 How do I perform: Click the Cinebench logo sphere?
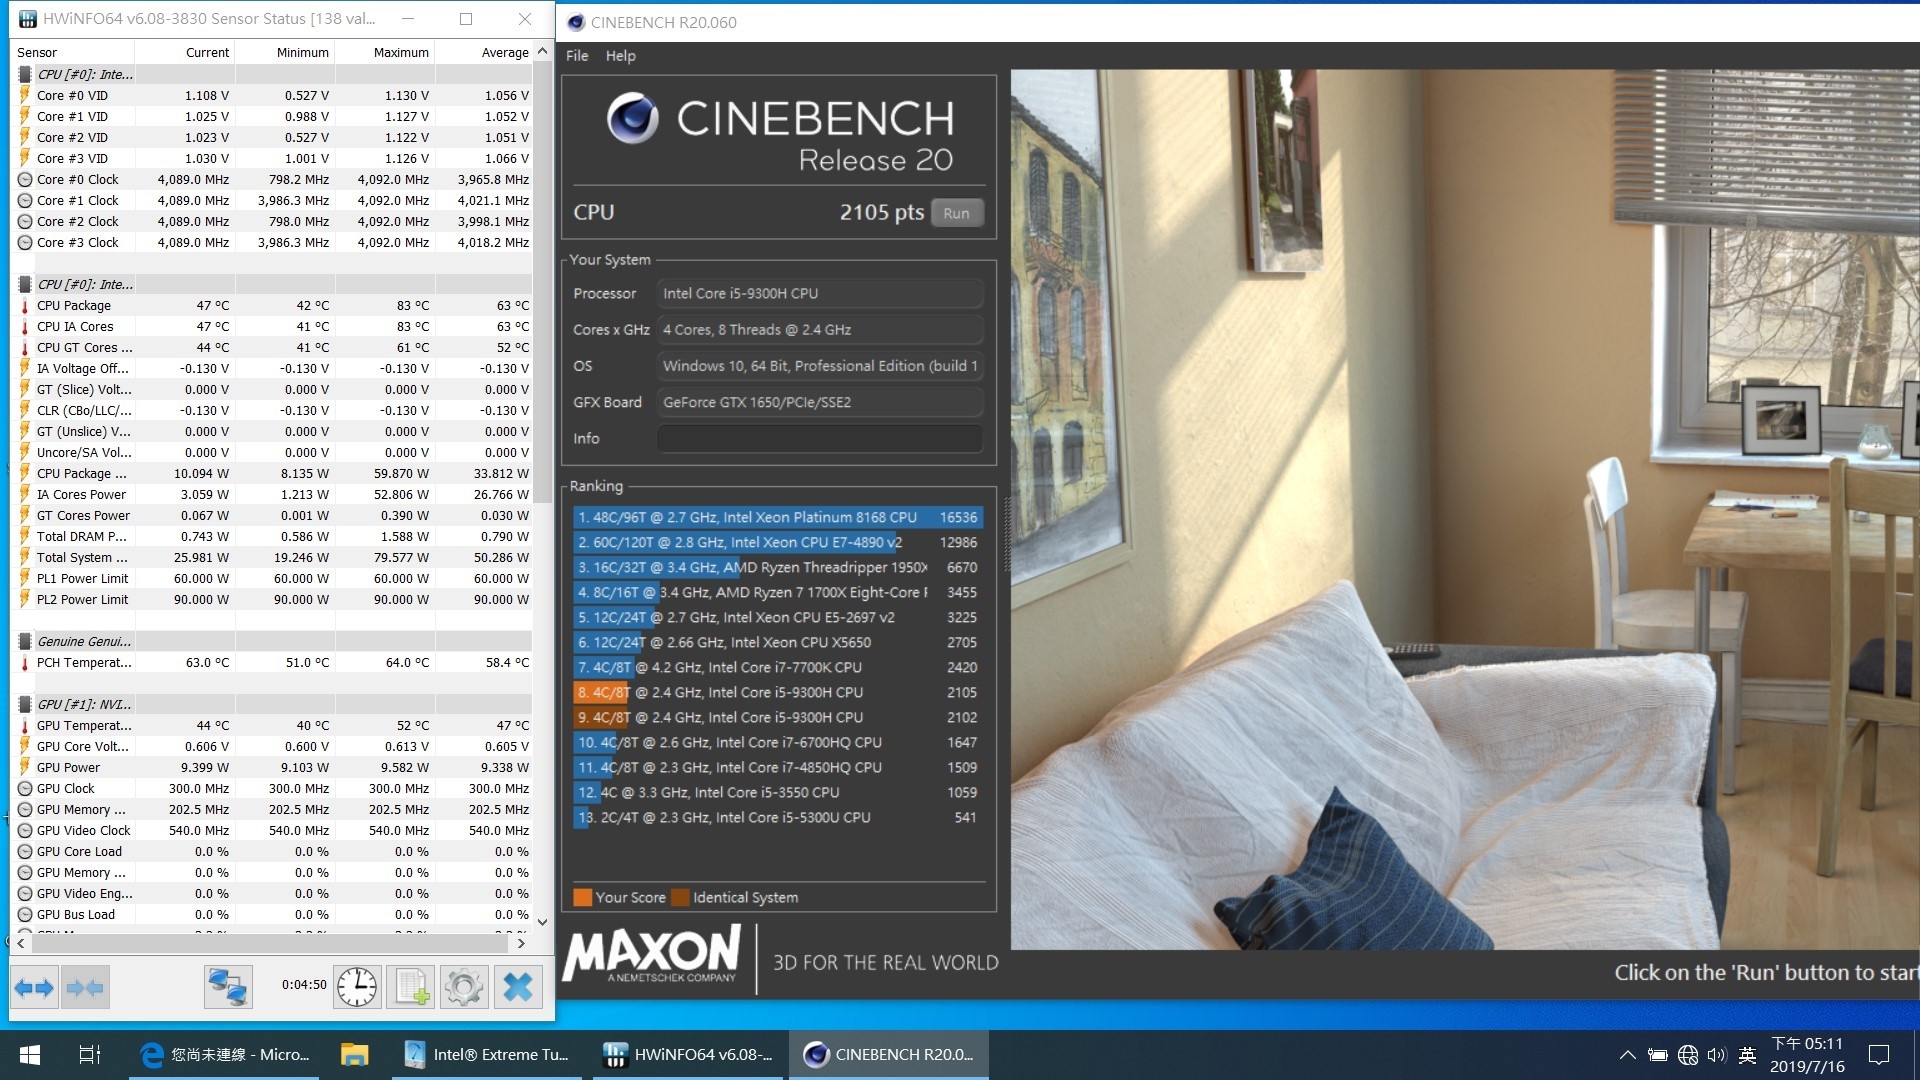632,118
